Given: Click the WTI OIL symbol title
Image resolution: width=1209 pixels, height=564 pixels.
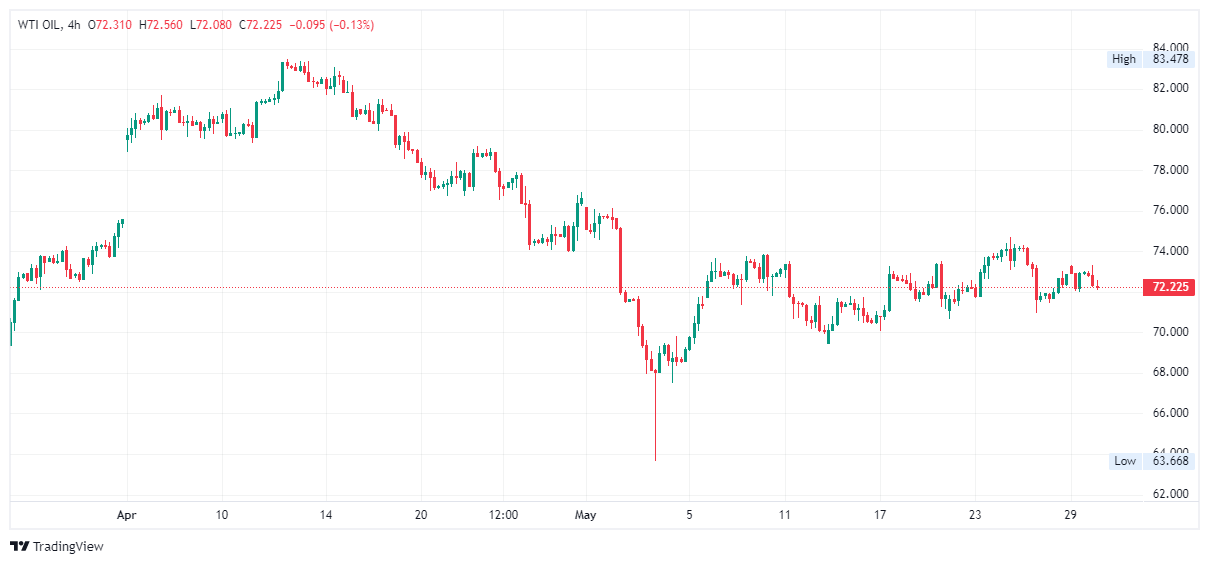Looking at the screenshot, I should pyautogui.click(x=40, y=24).
